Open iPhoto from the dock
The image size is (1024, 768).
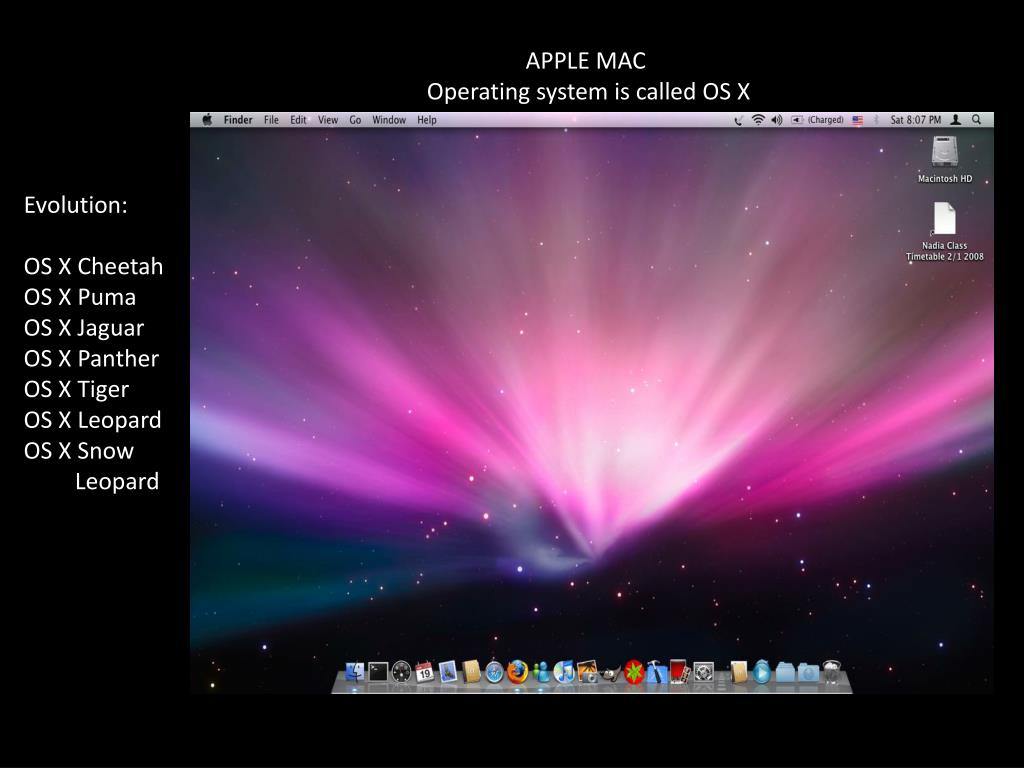[587, 671]
